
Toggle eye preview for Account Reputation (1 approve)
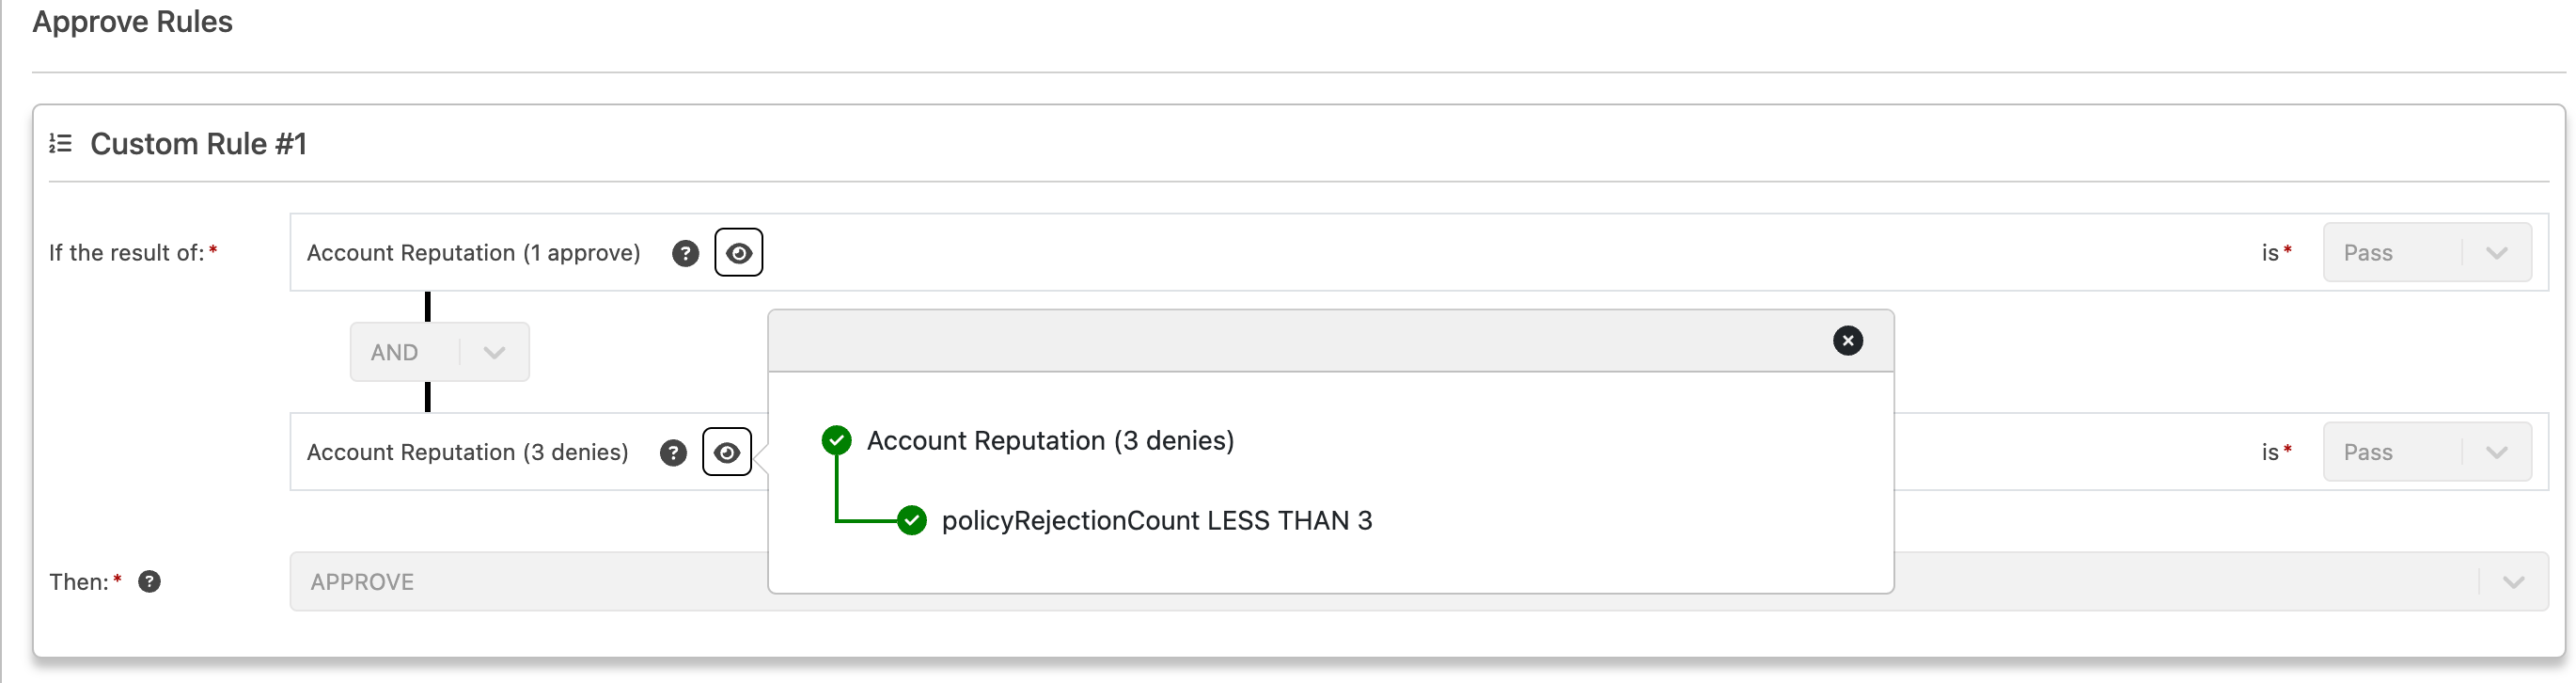pos(739,253)
